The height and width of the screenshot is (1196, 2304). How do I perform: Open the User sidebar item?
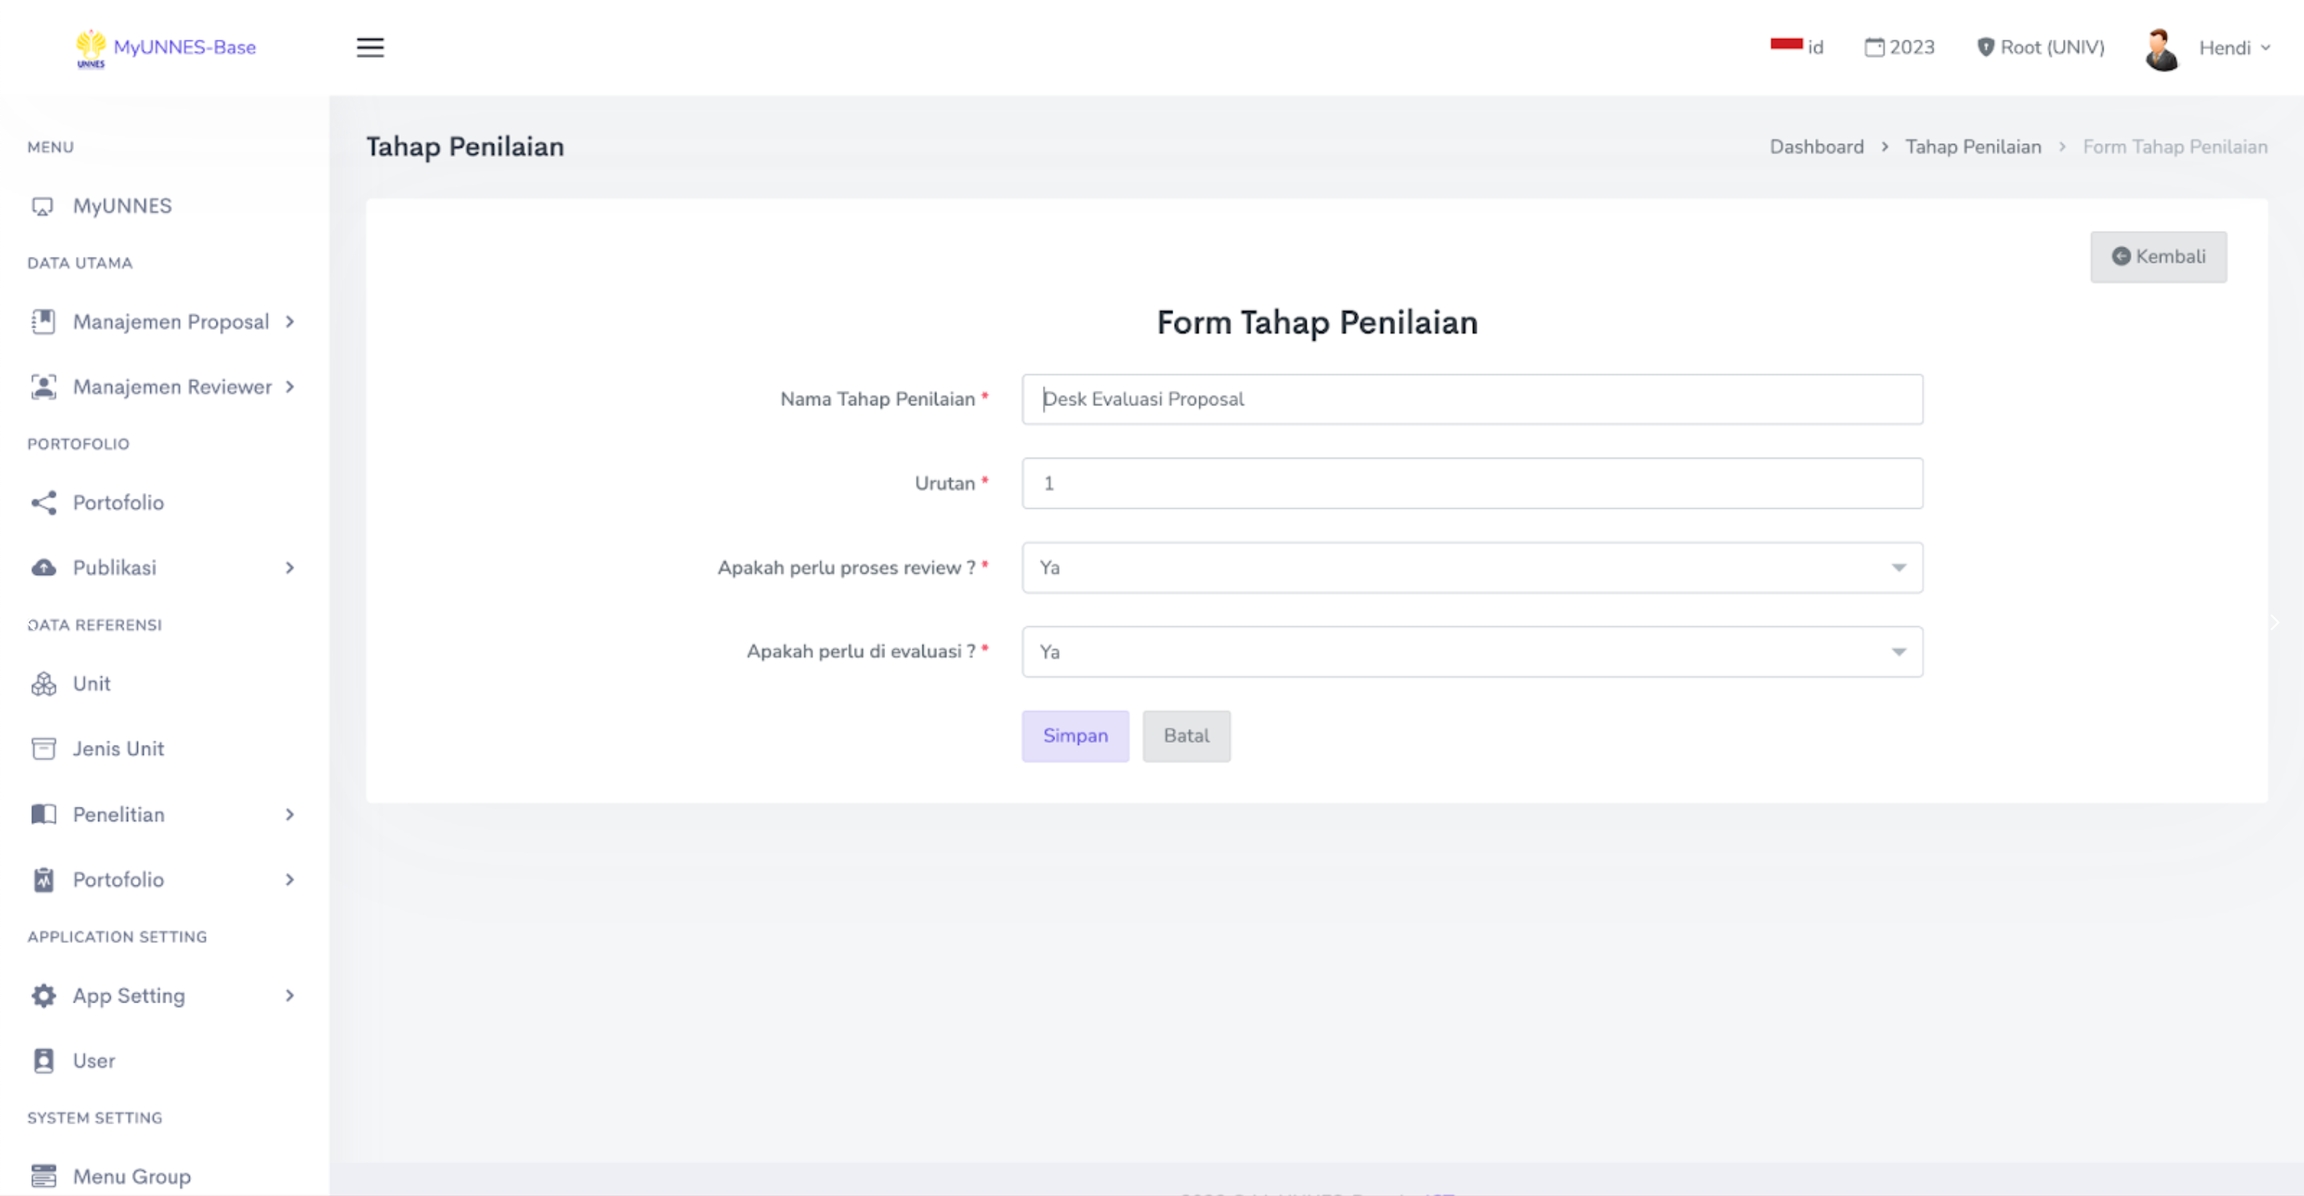point(93,1061)
